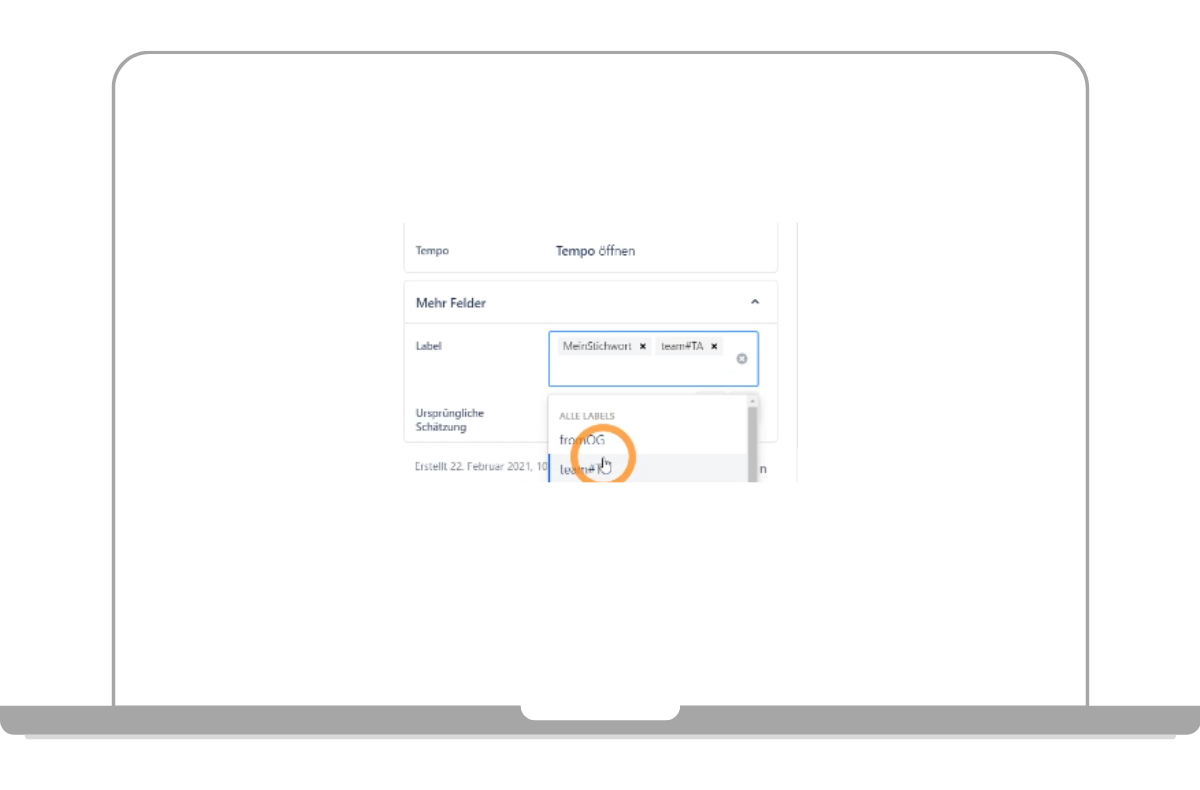Click the cut-off text right of dropdown
The width and height of the screenshot is (1200, 790).
tap(763, 468)
